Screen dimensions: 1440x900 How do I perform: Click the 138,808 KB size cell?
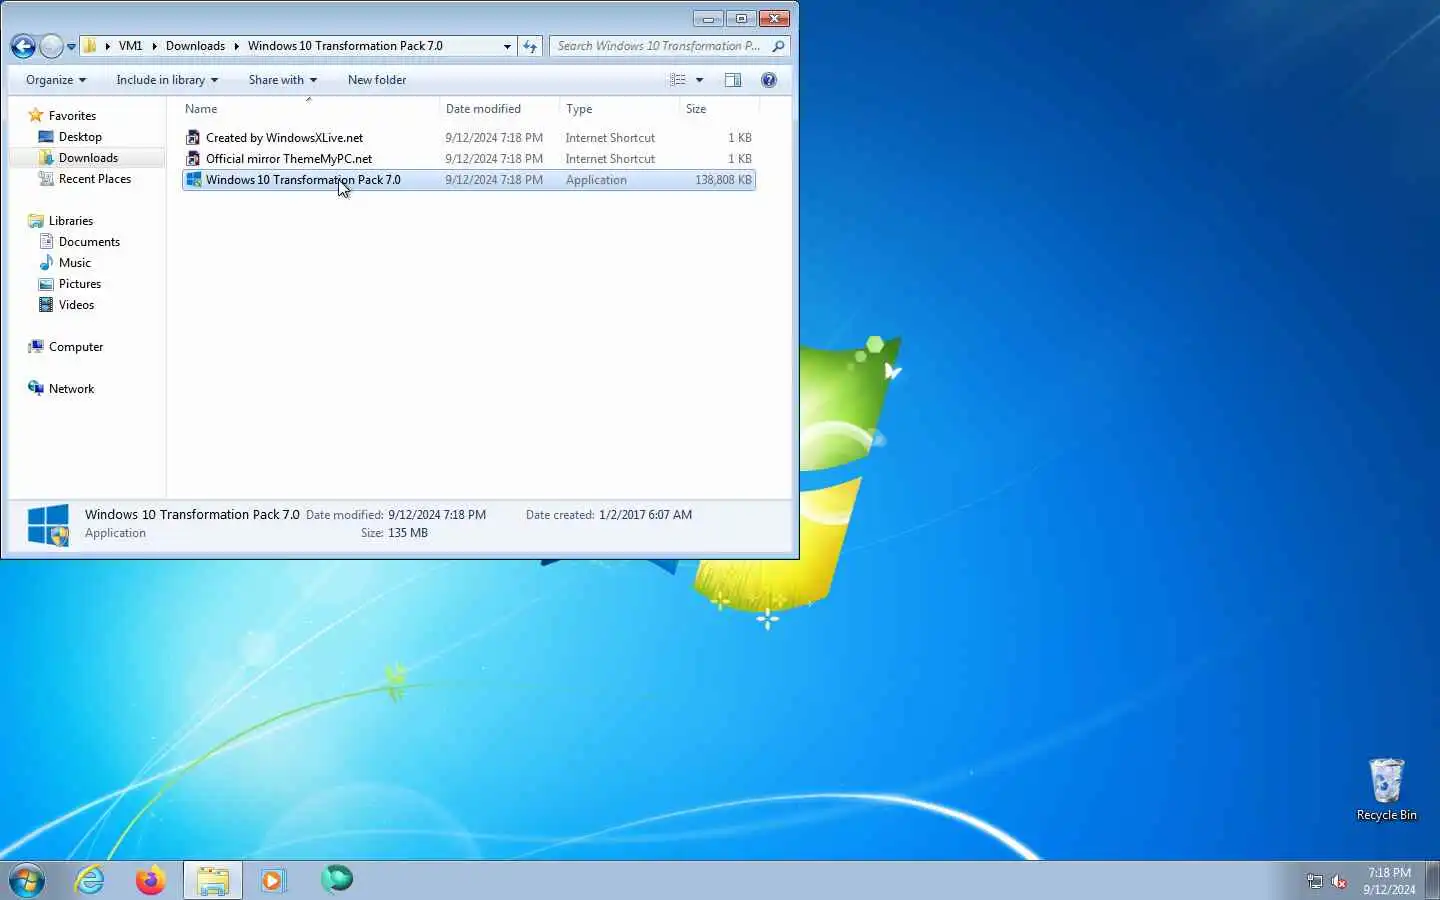[x=723, y=180]
